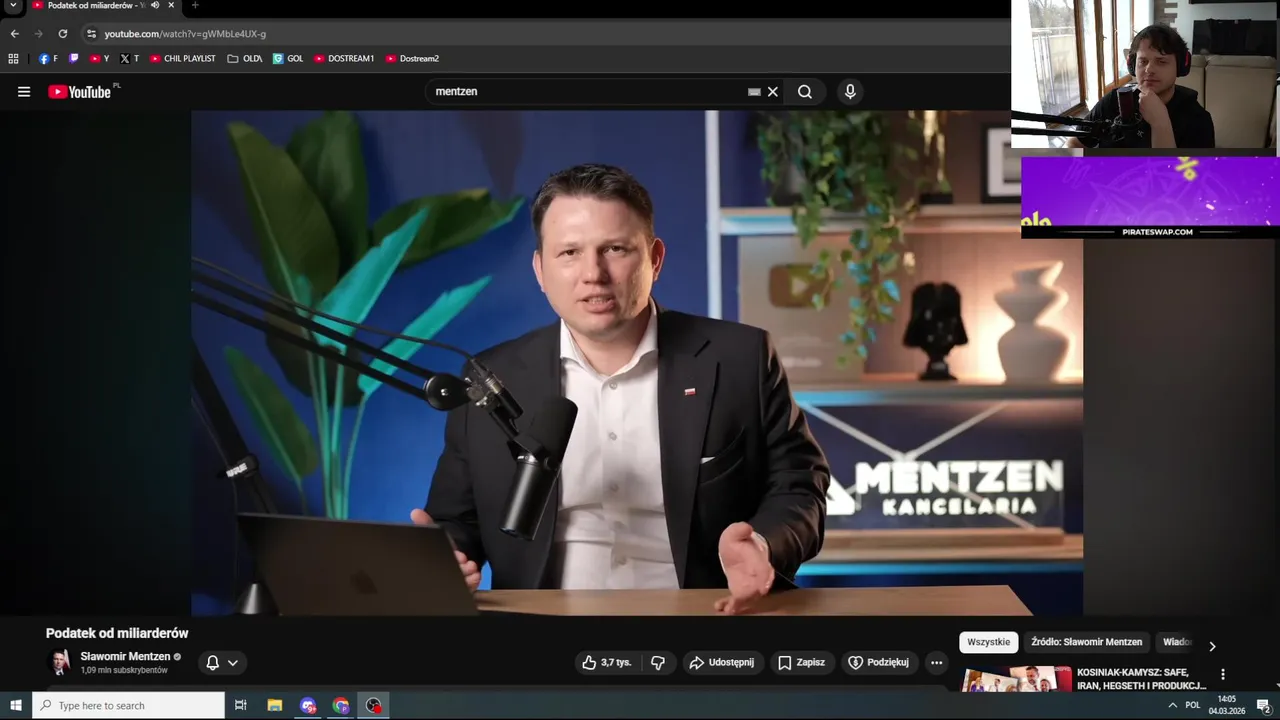The image size is (1280, 720).
Task: Open more actions ellipsis under the video
Action: tap(936, 662)
